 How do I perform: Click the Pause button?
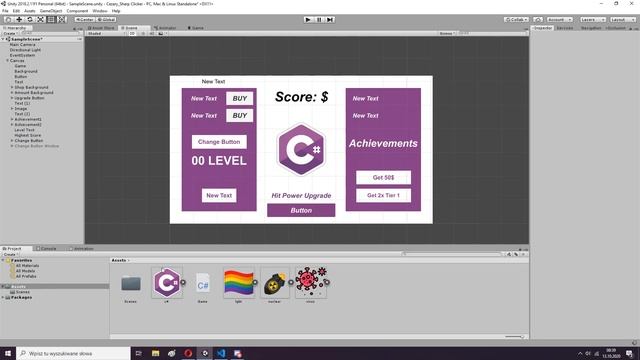tap(319, 20)
